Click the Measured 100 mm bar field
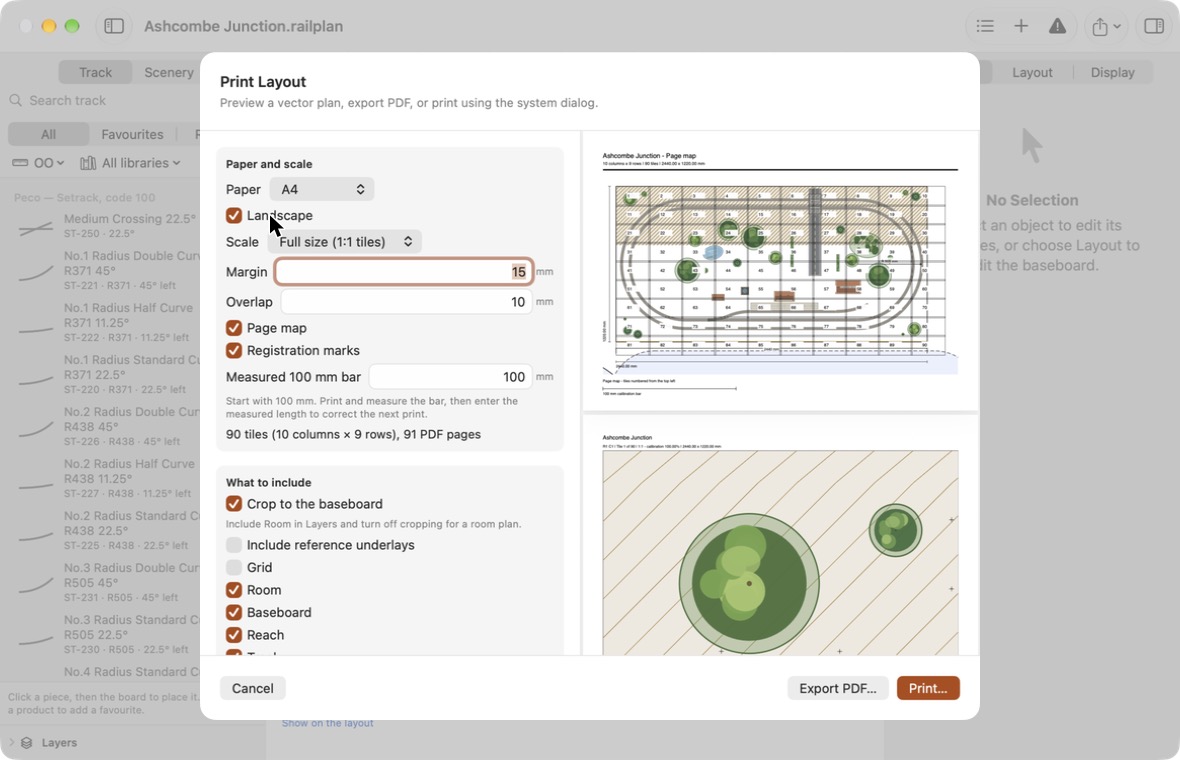This screenshot has width=1180, height=760. coord(451,377)
